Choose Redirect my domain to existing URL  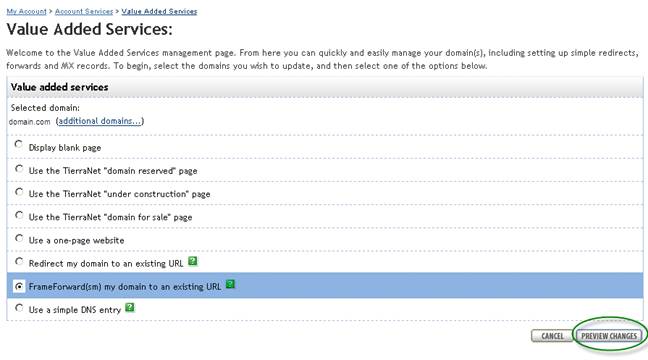tap(19, 261)
